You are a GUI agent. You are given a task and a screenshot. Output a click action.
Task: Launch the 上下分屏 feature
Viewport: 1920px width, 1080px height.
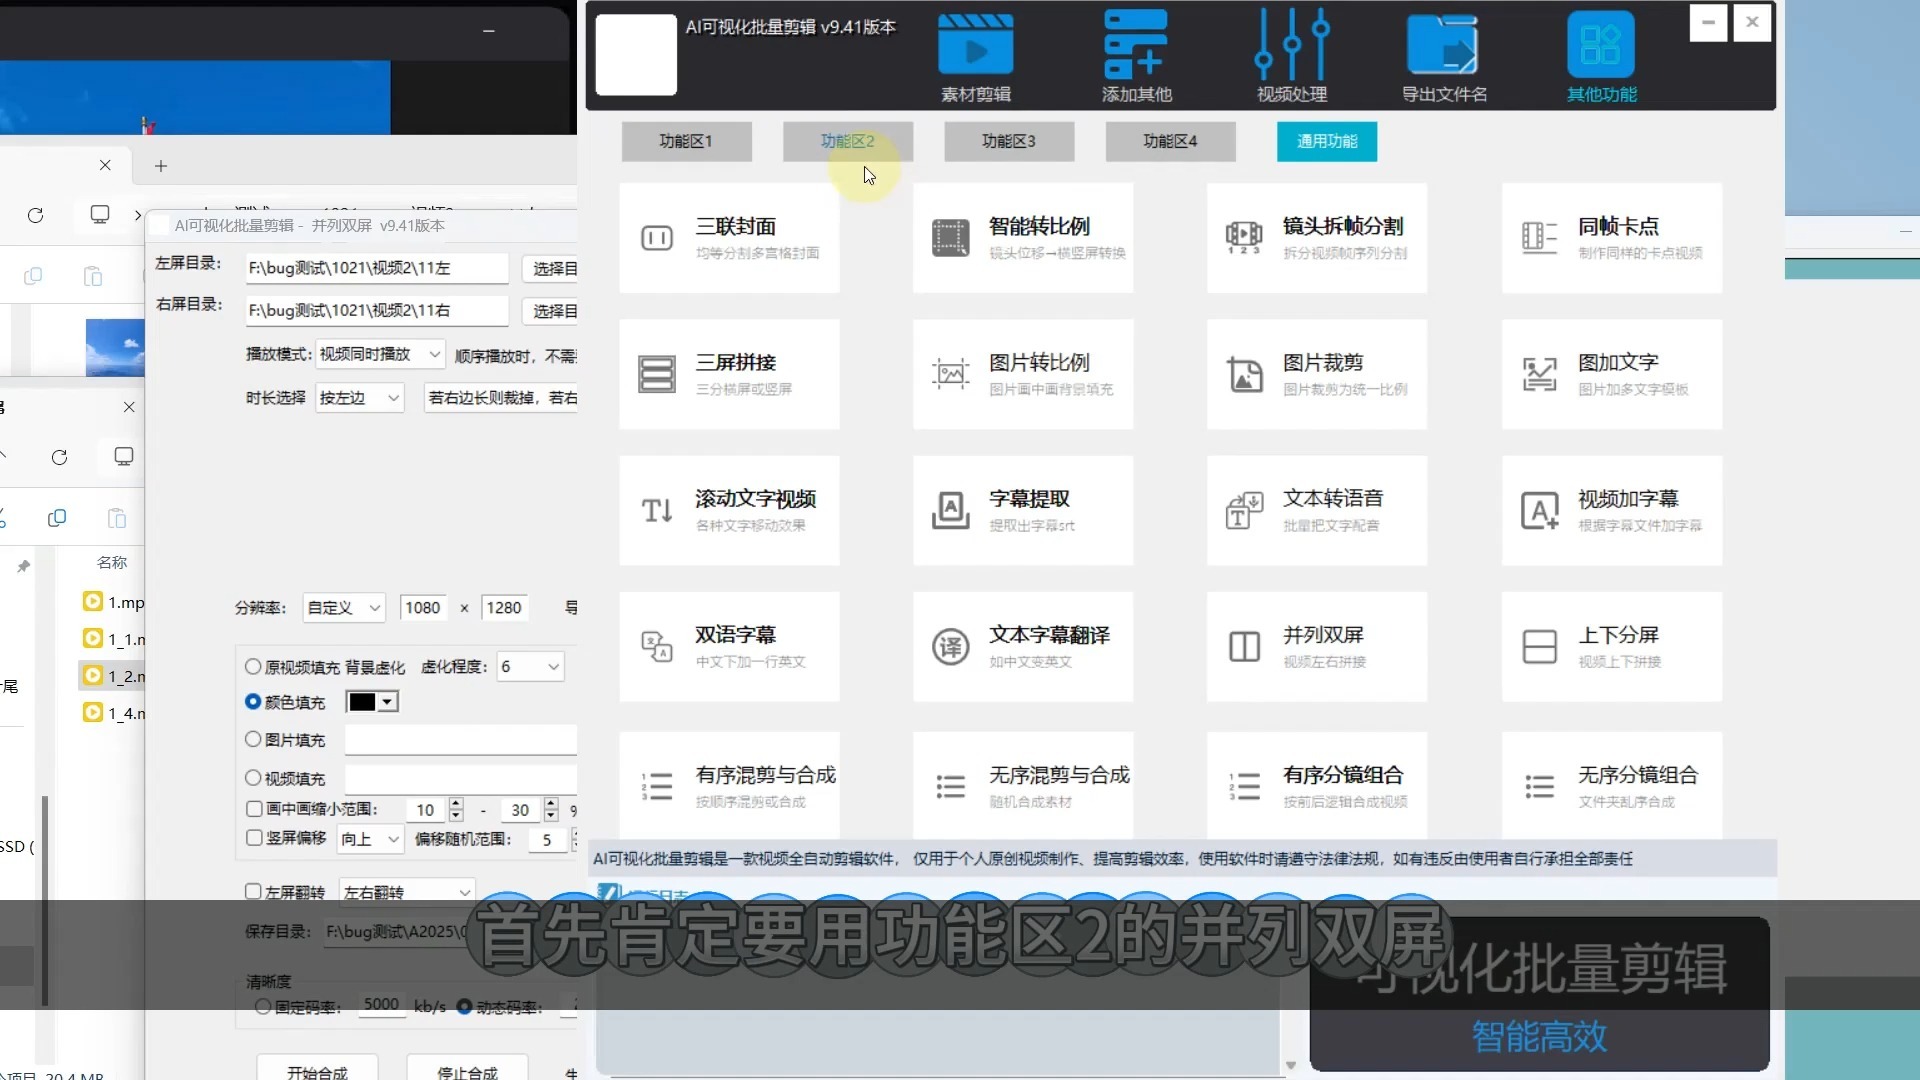[1611, 646]
